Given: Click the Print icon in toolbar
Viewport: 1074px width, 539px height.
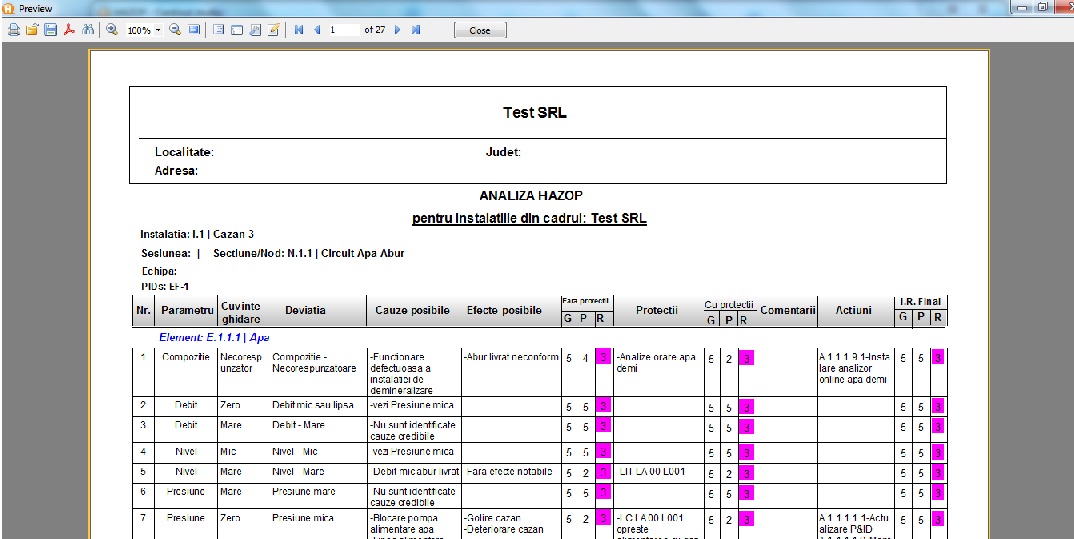Looking at the screenshot, I should [14, 30].
